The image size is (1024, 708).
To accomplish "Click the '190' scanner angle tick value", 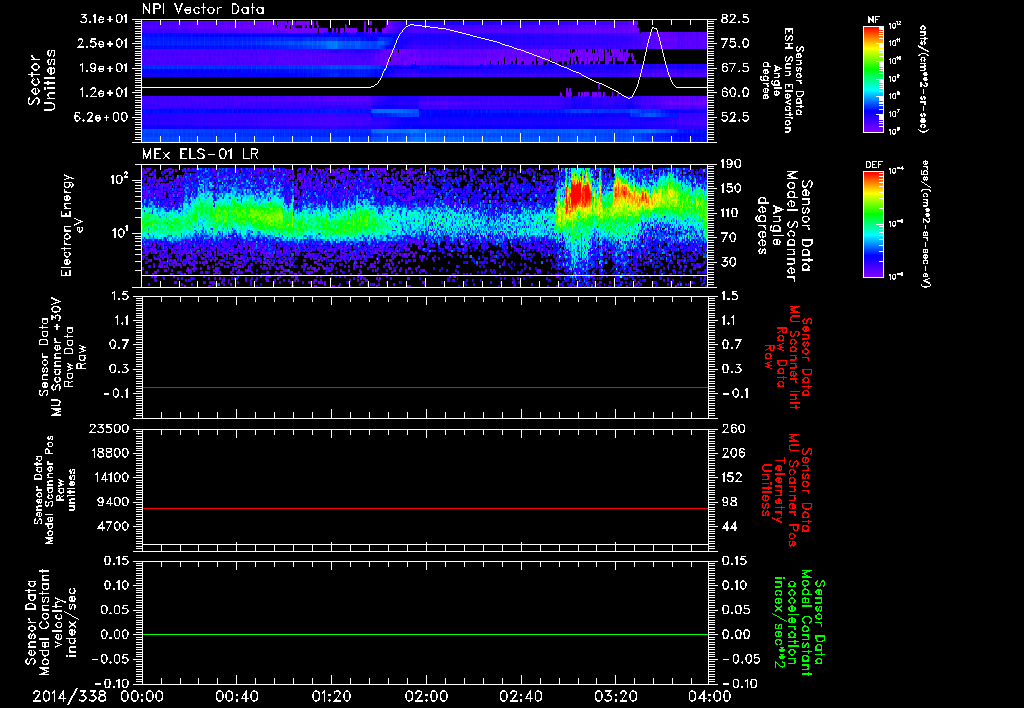I will pyautogui.click(x=732, y=164).
